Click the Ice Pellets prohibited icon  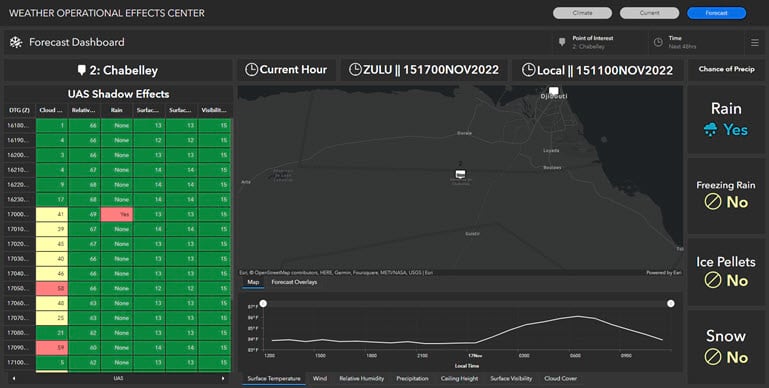[713, 280]
